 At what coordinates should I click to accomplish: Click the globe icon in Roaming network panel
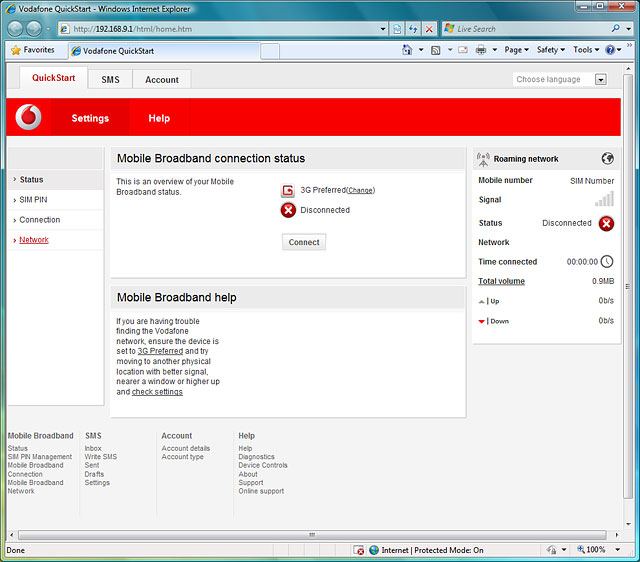(x=607, y=158)
